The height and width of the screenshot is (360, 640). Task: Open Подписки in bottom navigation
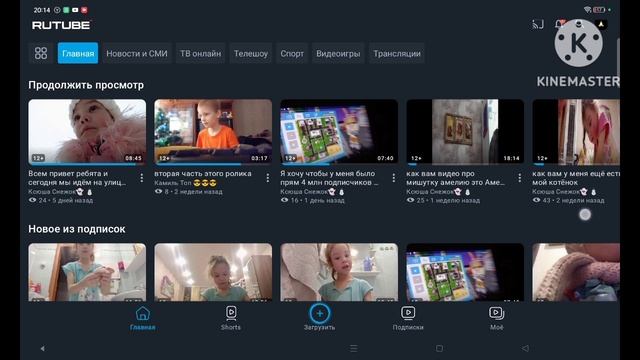click(408, 319)
